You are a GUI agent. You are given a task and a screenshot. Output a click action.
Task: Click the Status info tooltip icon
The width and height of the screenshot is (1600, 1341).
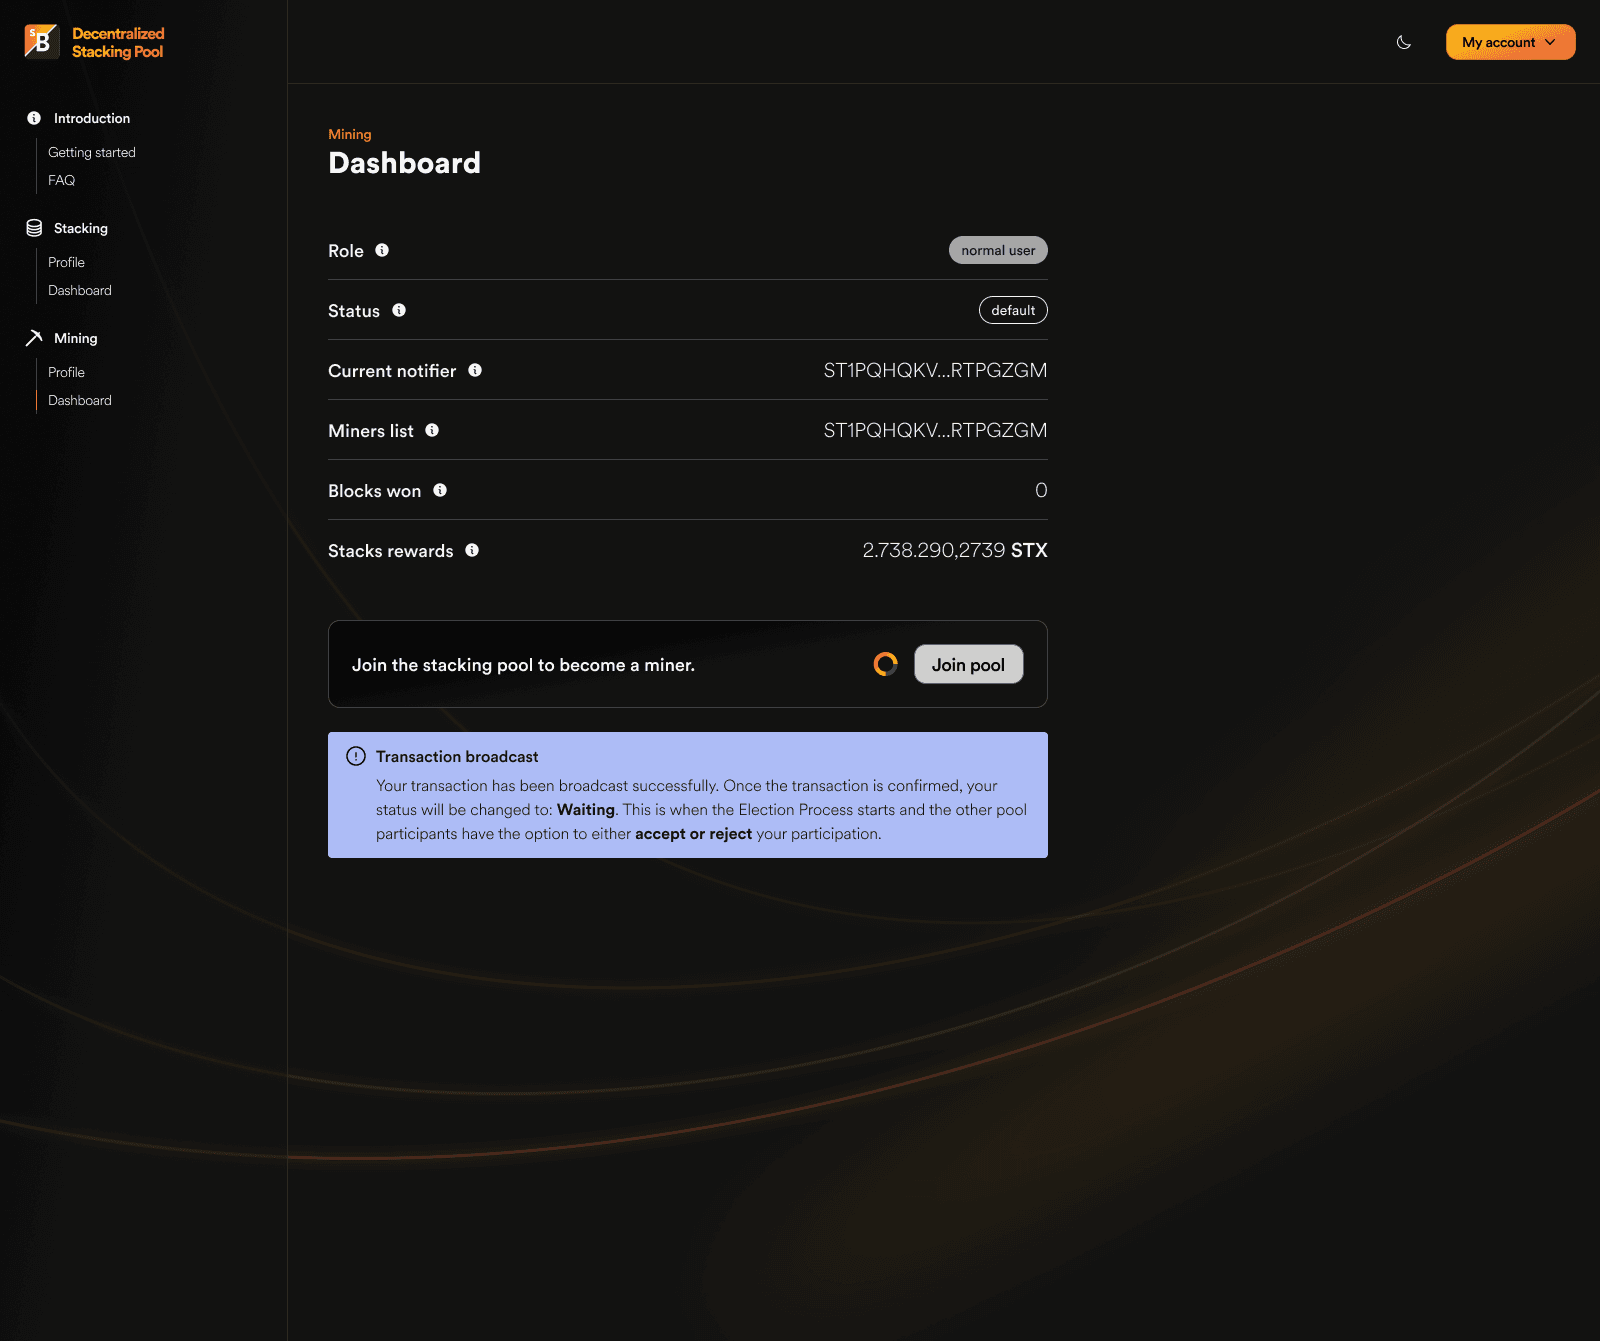399,310
